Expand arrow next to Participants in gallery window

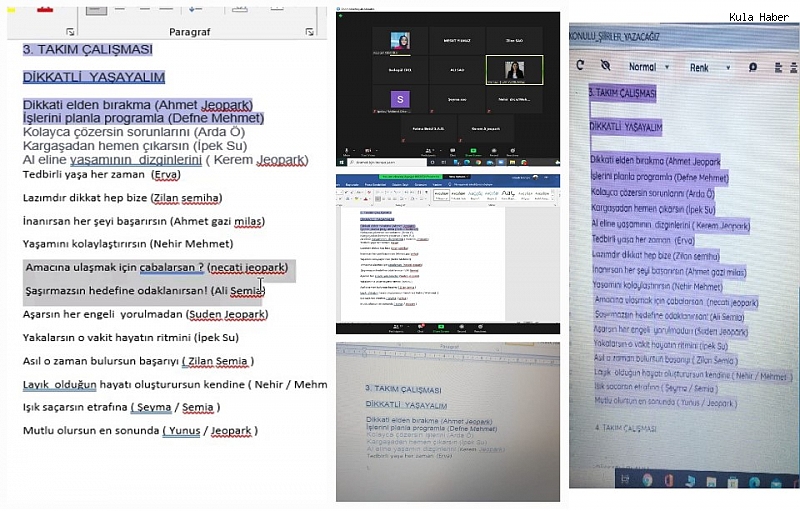click(x=441, y=150)
